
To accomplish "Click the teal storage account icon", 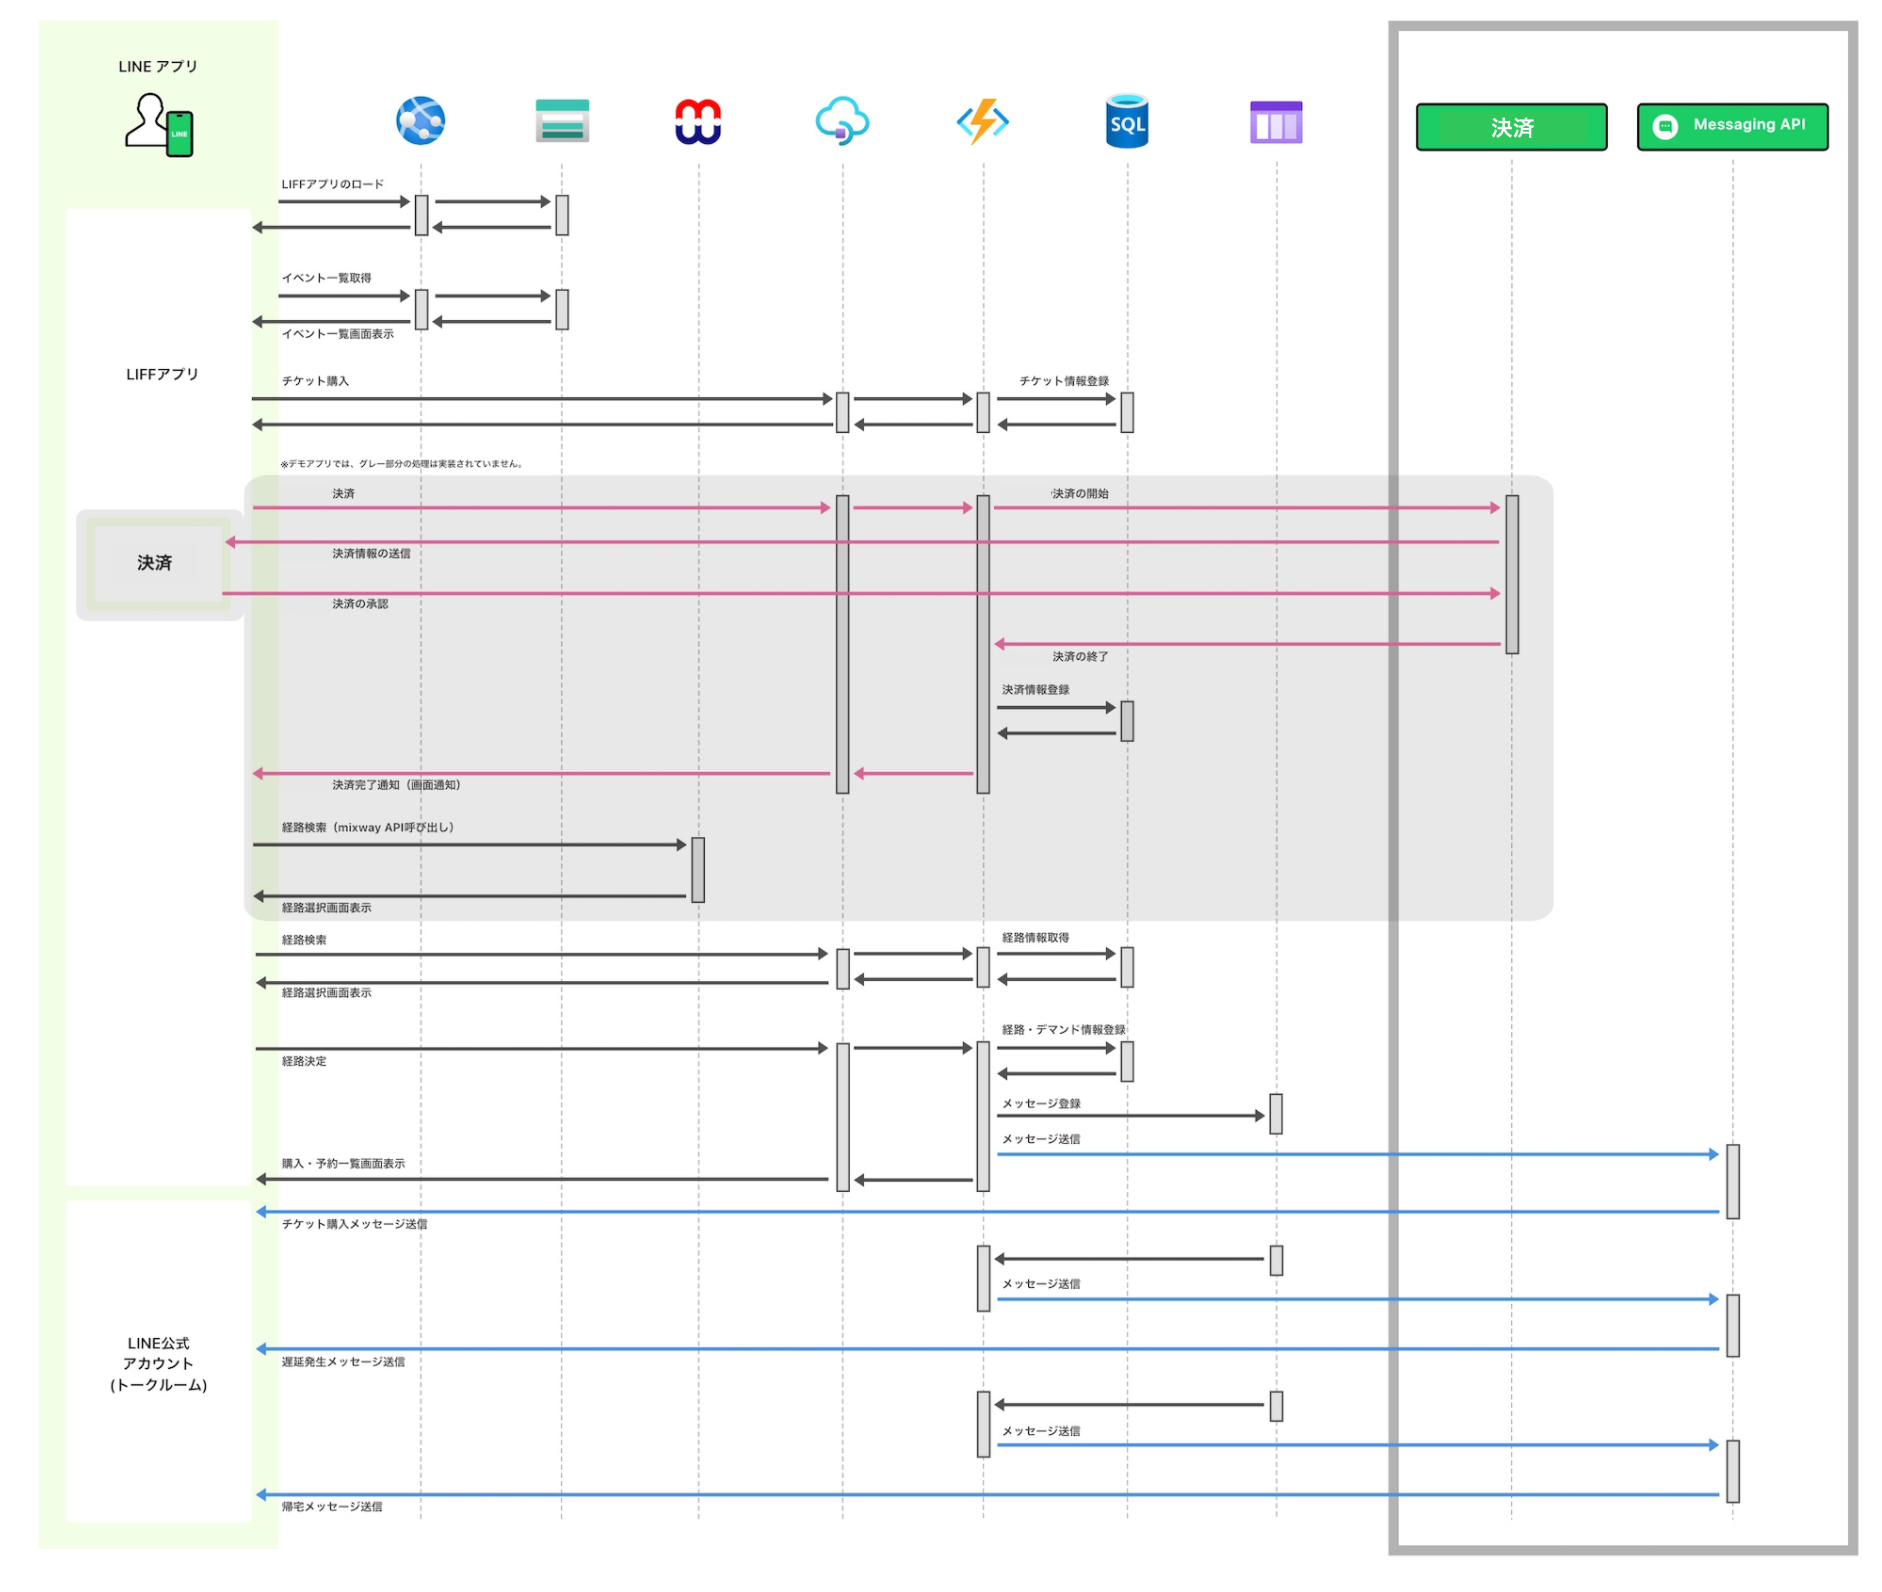I will point(561,122).
